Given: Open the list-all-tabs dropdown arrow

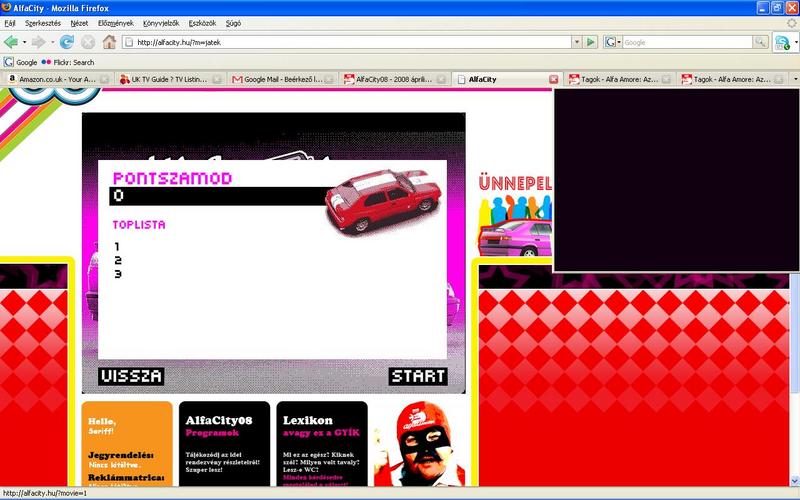Looking at the screenshot, I should [x=795, y=79].
